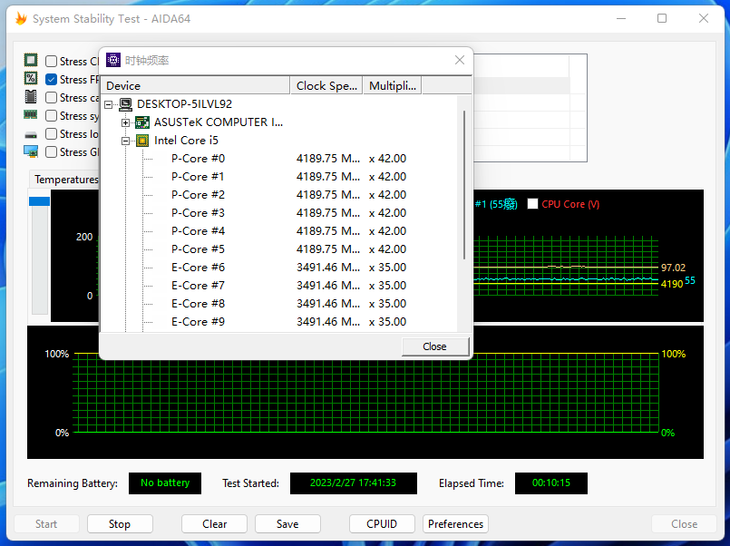This screenshot has height=546, width=730.
Task: Click the CPU stress icon beside first checkbox
Action: [x=31, y=60]
